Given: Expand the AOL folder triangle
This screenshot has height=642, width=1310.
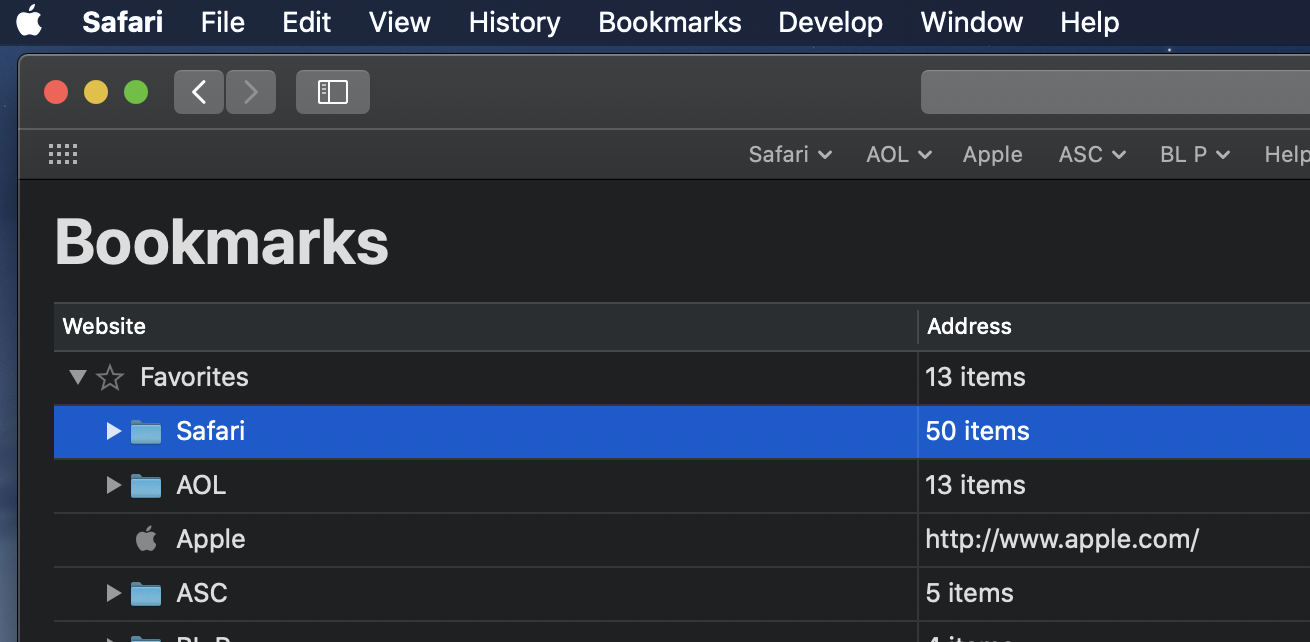Looking at the screenshot, I should [x=113, y=485].
